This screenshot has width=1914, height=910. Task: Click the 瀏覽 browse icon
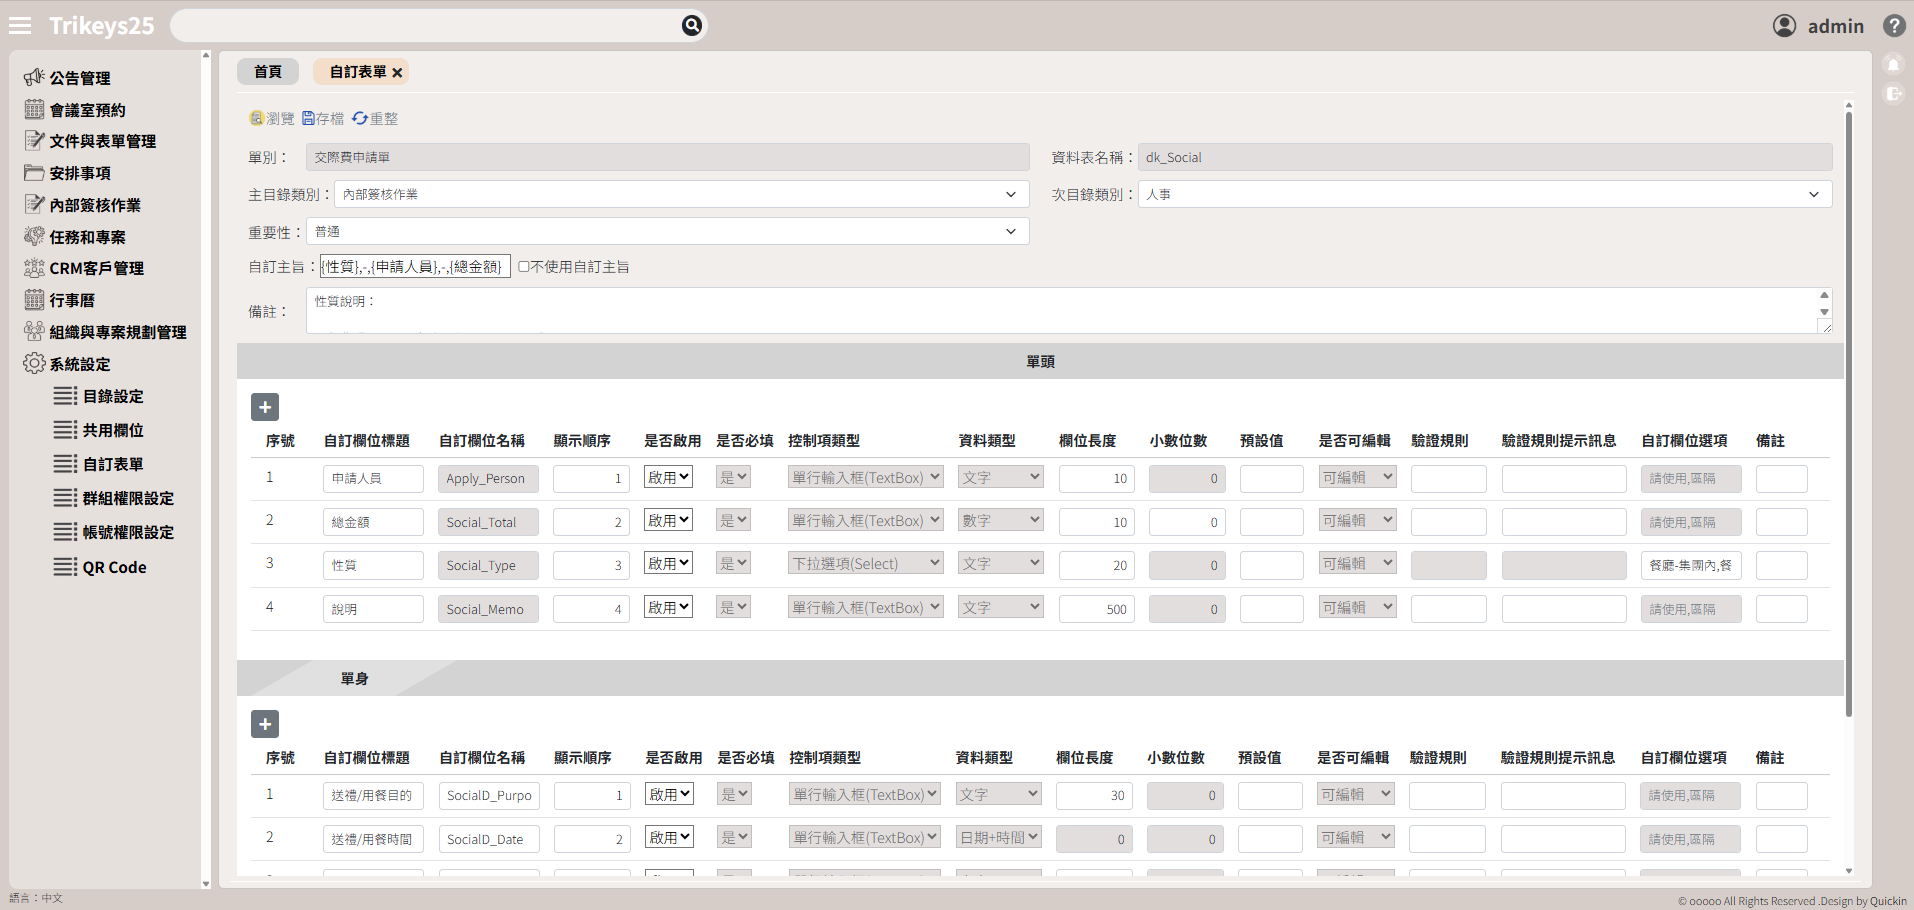(257, 118)
